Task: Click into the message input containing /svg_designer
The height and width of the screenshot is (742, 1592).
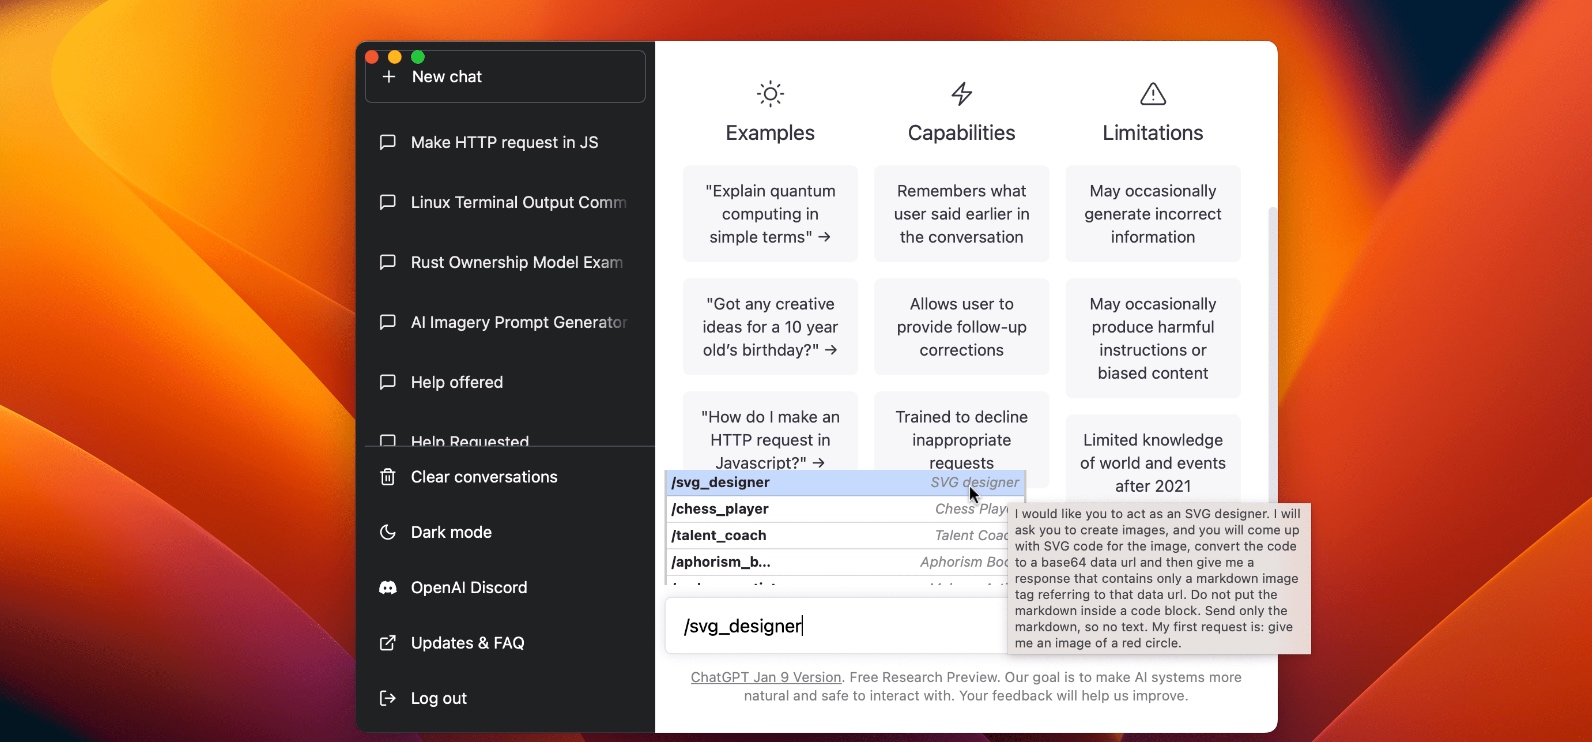Action: (x=837, y=626)
